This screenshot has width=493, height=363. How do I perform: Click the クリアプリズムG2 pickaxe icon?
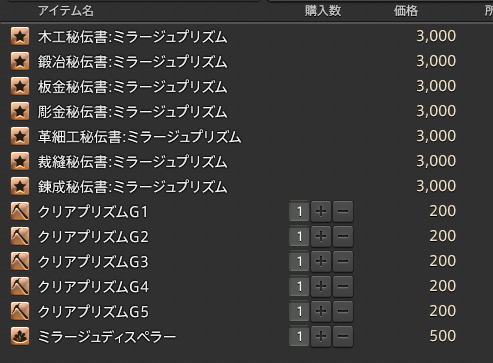[x=20, y=236]
